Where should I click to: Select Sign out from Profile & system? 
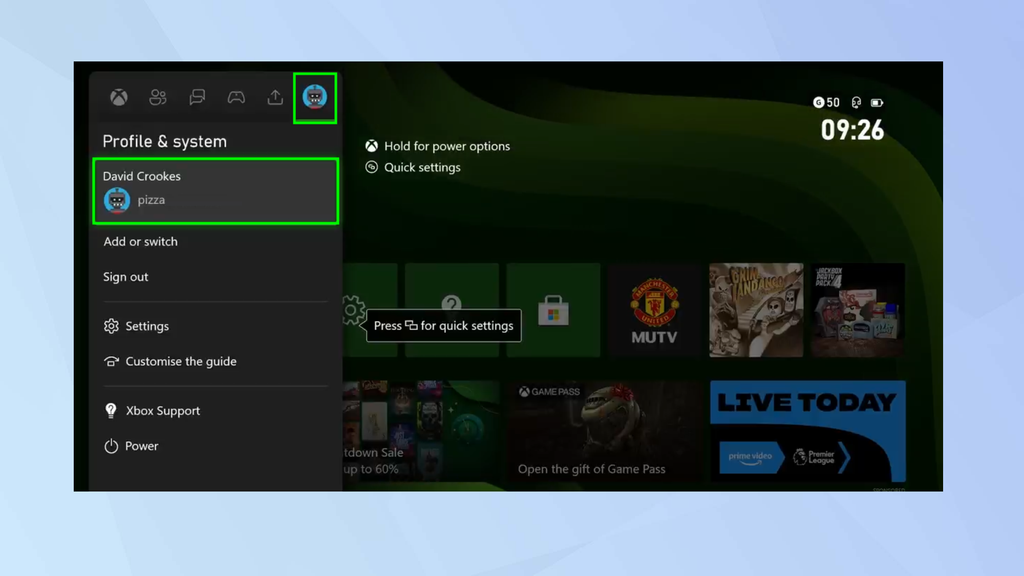pos(125,277)
